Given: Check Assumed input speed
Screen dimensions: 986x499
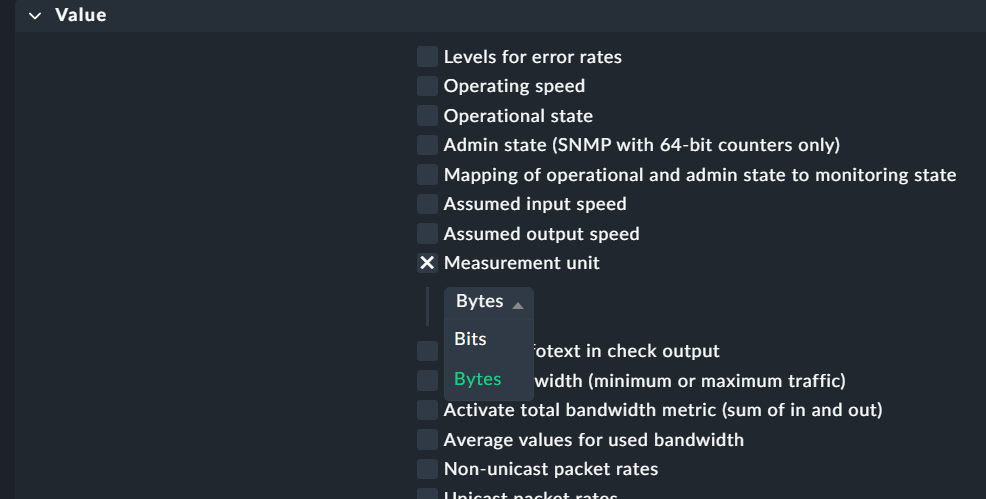Looking at the screenshot, I should coord(427,204).
